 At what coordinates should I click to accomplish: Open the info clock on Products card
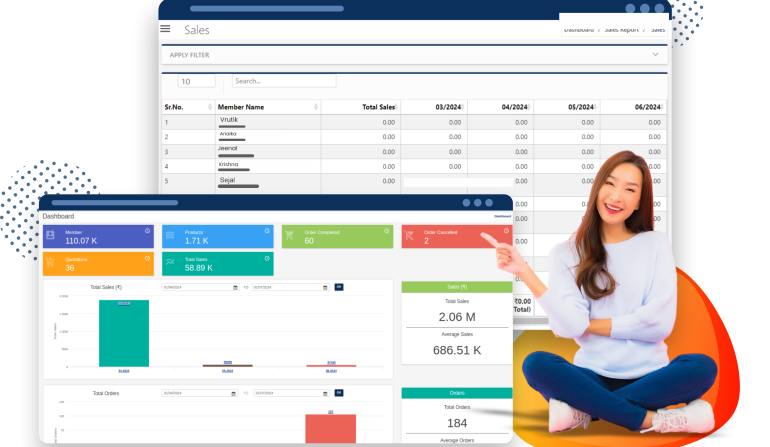(267, 231)
